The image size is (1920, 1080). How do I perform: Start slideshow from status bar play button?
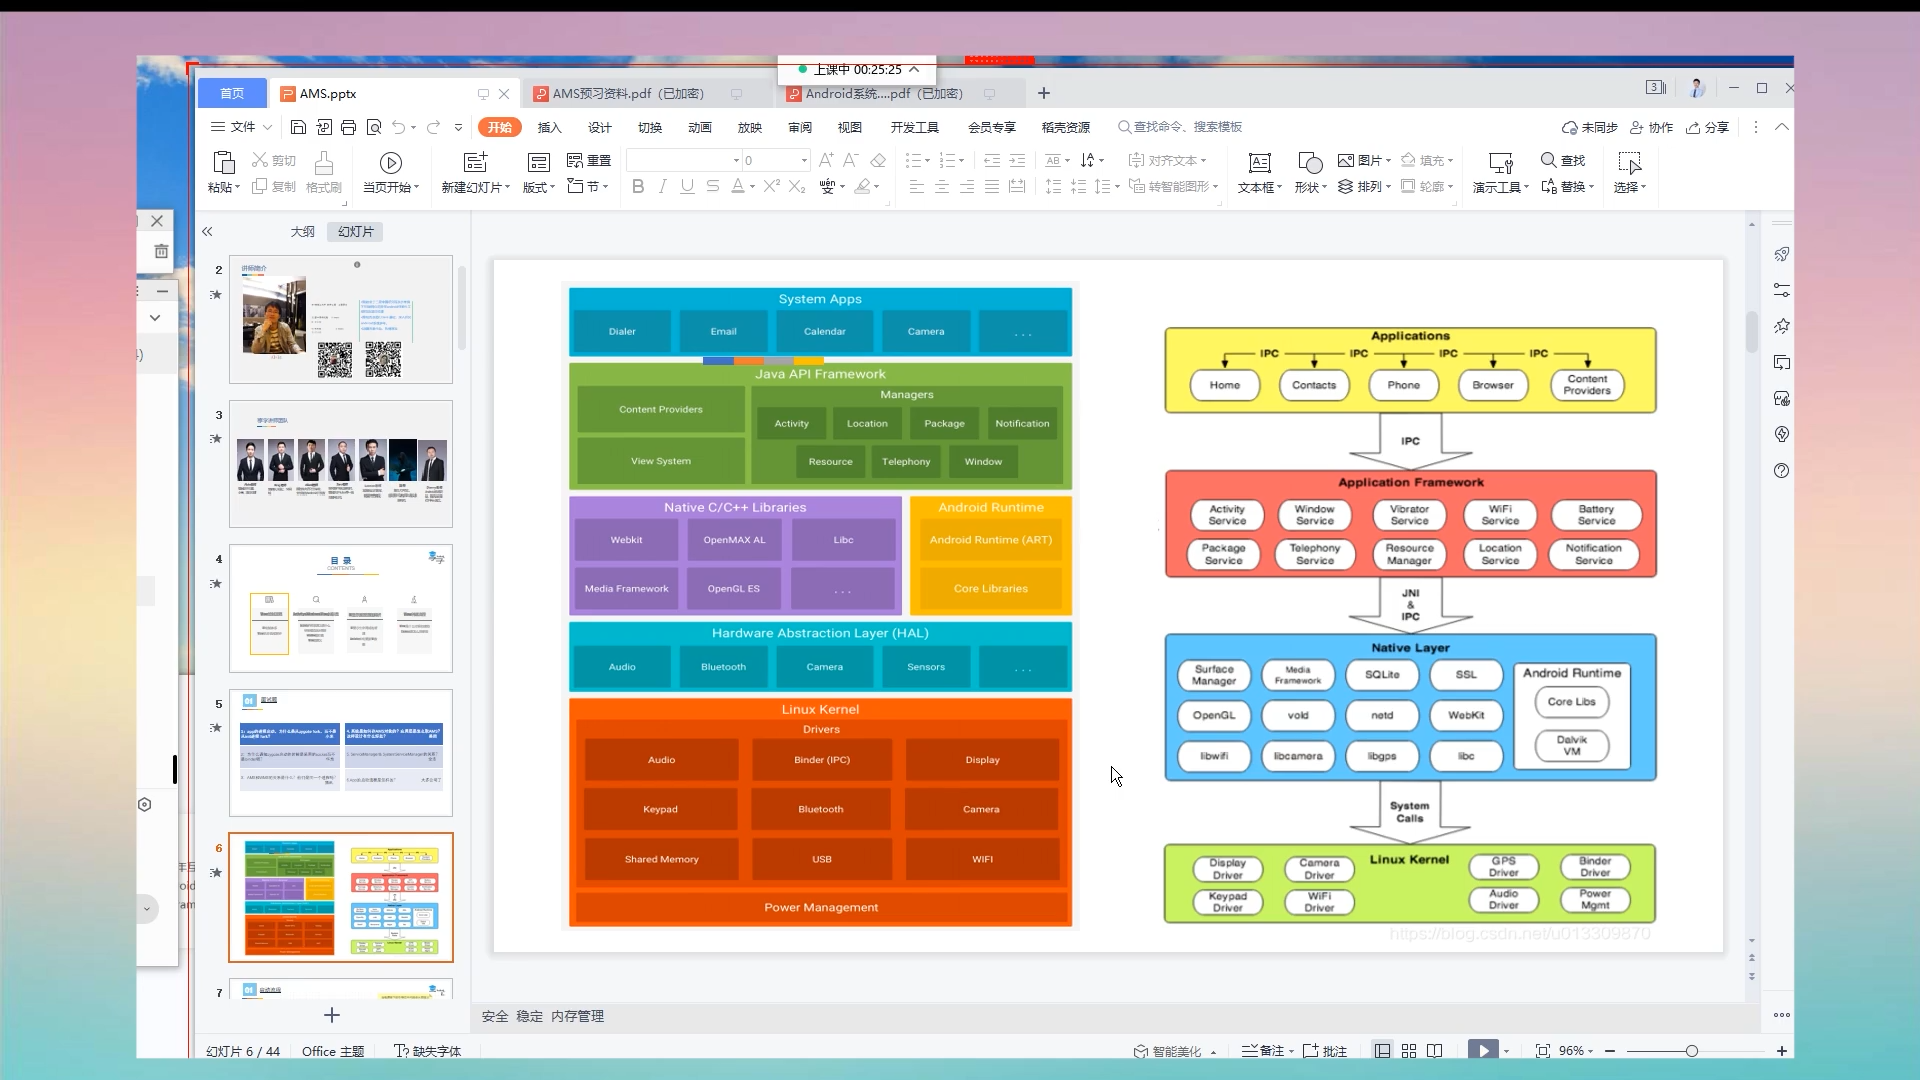[x=1483, y=1051]
